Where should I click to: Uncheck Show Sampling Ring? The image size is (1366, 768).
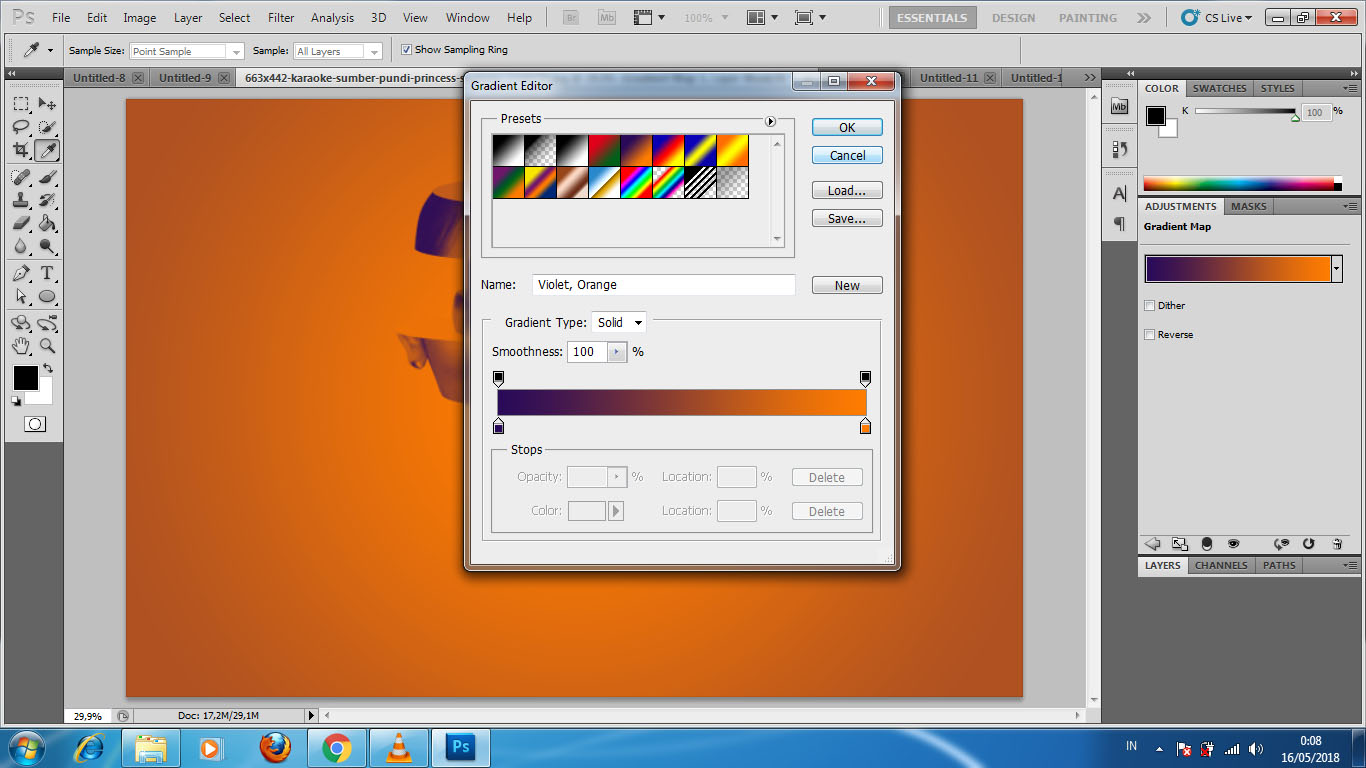(406, 50)
